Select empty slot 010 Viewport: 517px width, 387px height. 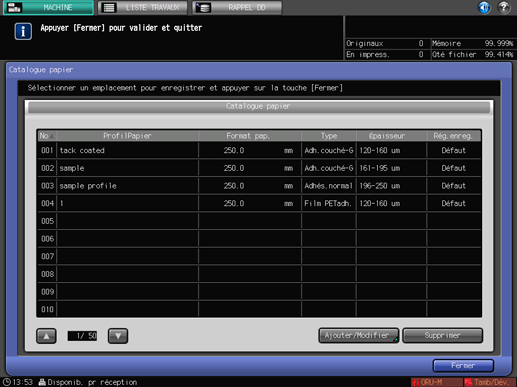tap(259, 309)
